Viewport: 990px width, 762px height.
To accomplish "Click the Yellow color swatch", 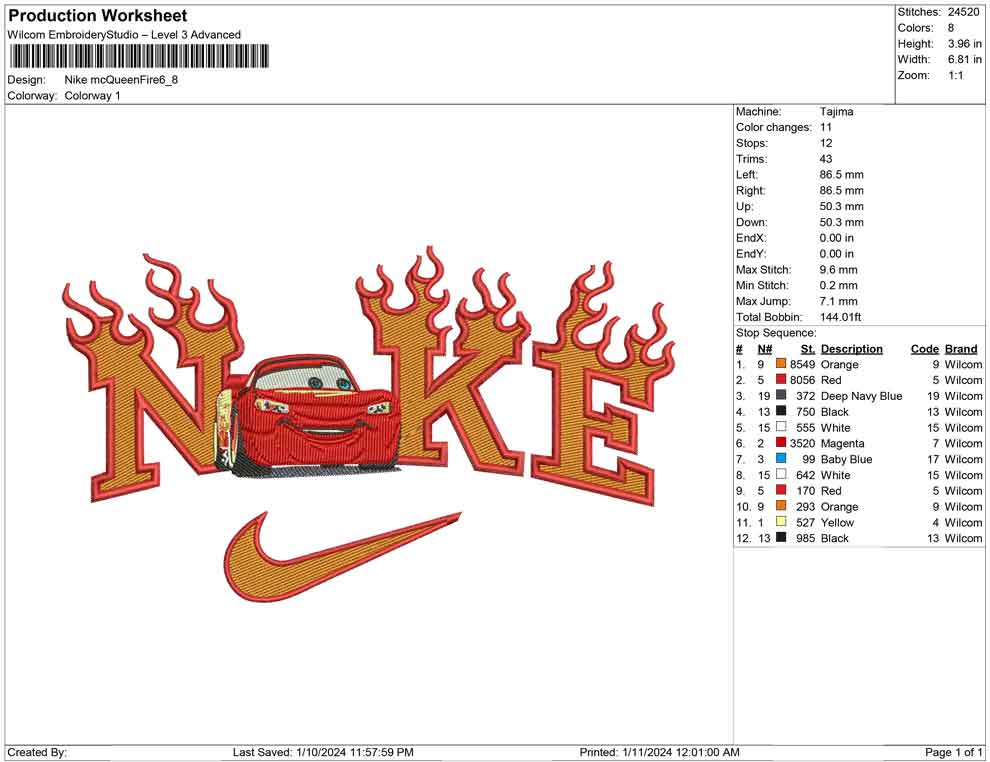I will click(x=781, y=521).
